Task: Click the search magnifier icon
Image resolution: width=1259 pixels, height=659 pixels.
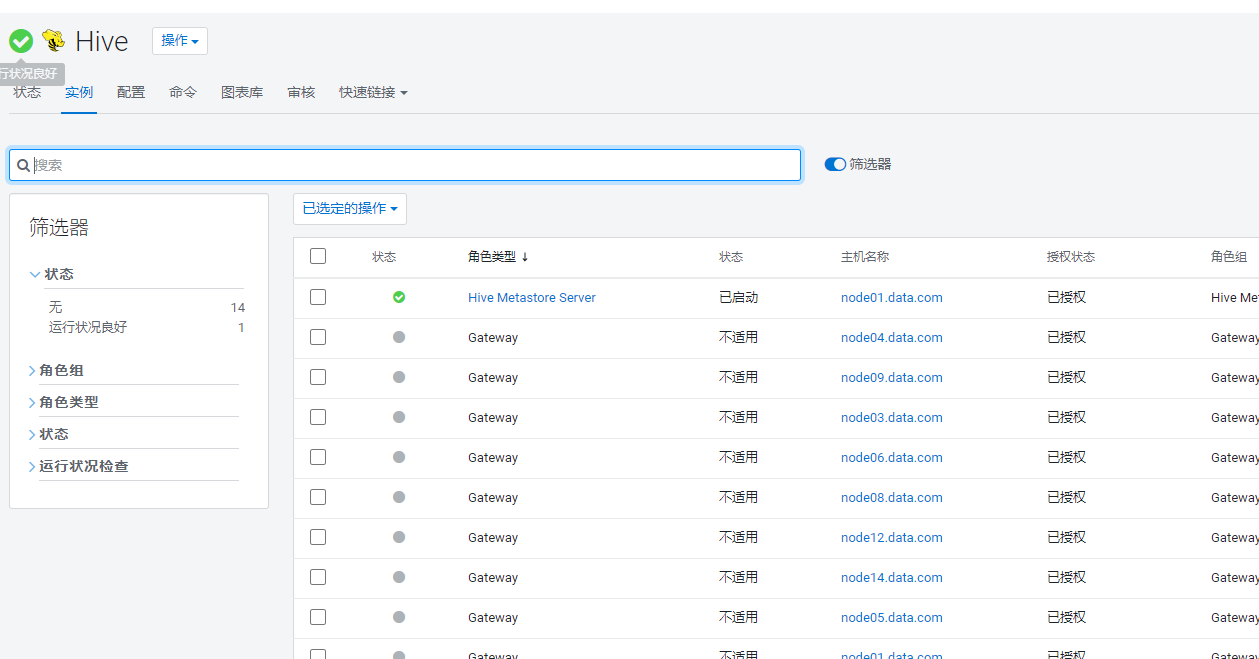Action: 24,165
